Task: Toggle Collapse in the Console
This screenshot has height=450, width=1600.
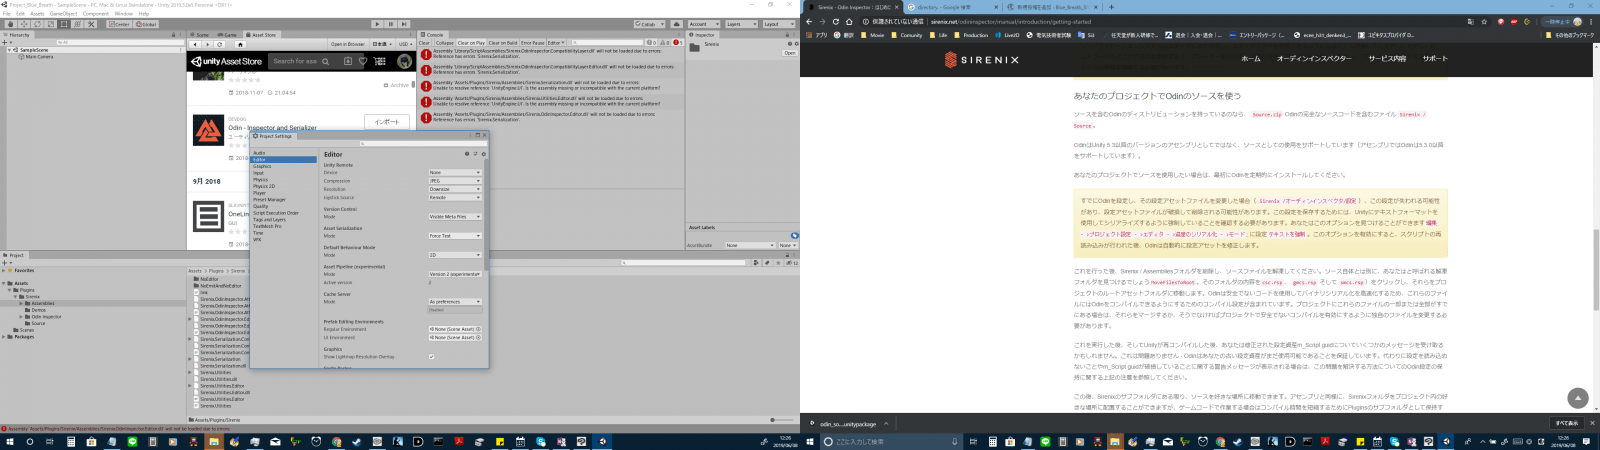Action: [444, 43]
